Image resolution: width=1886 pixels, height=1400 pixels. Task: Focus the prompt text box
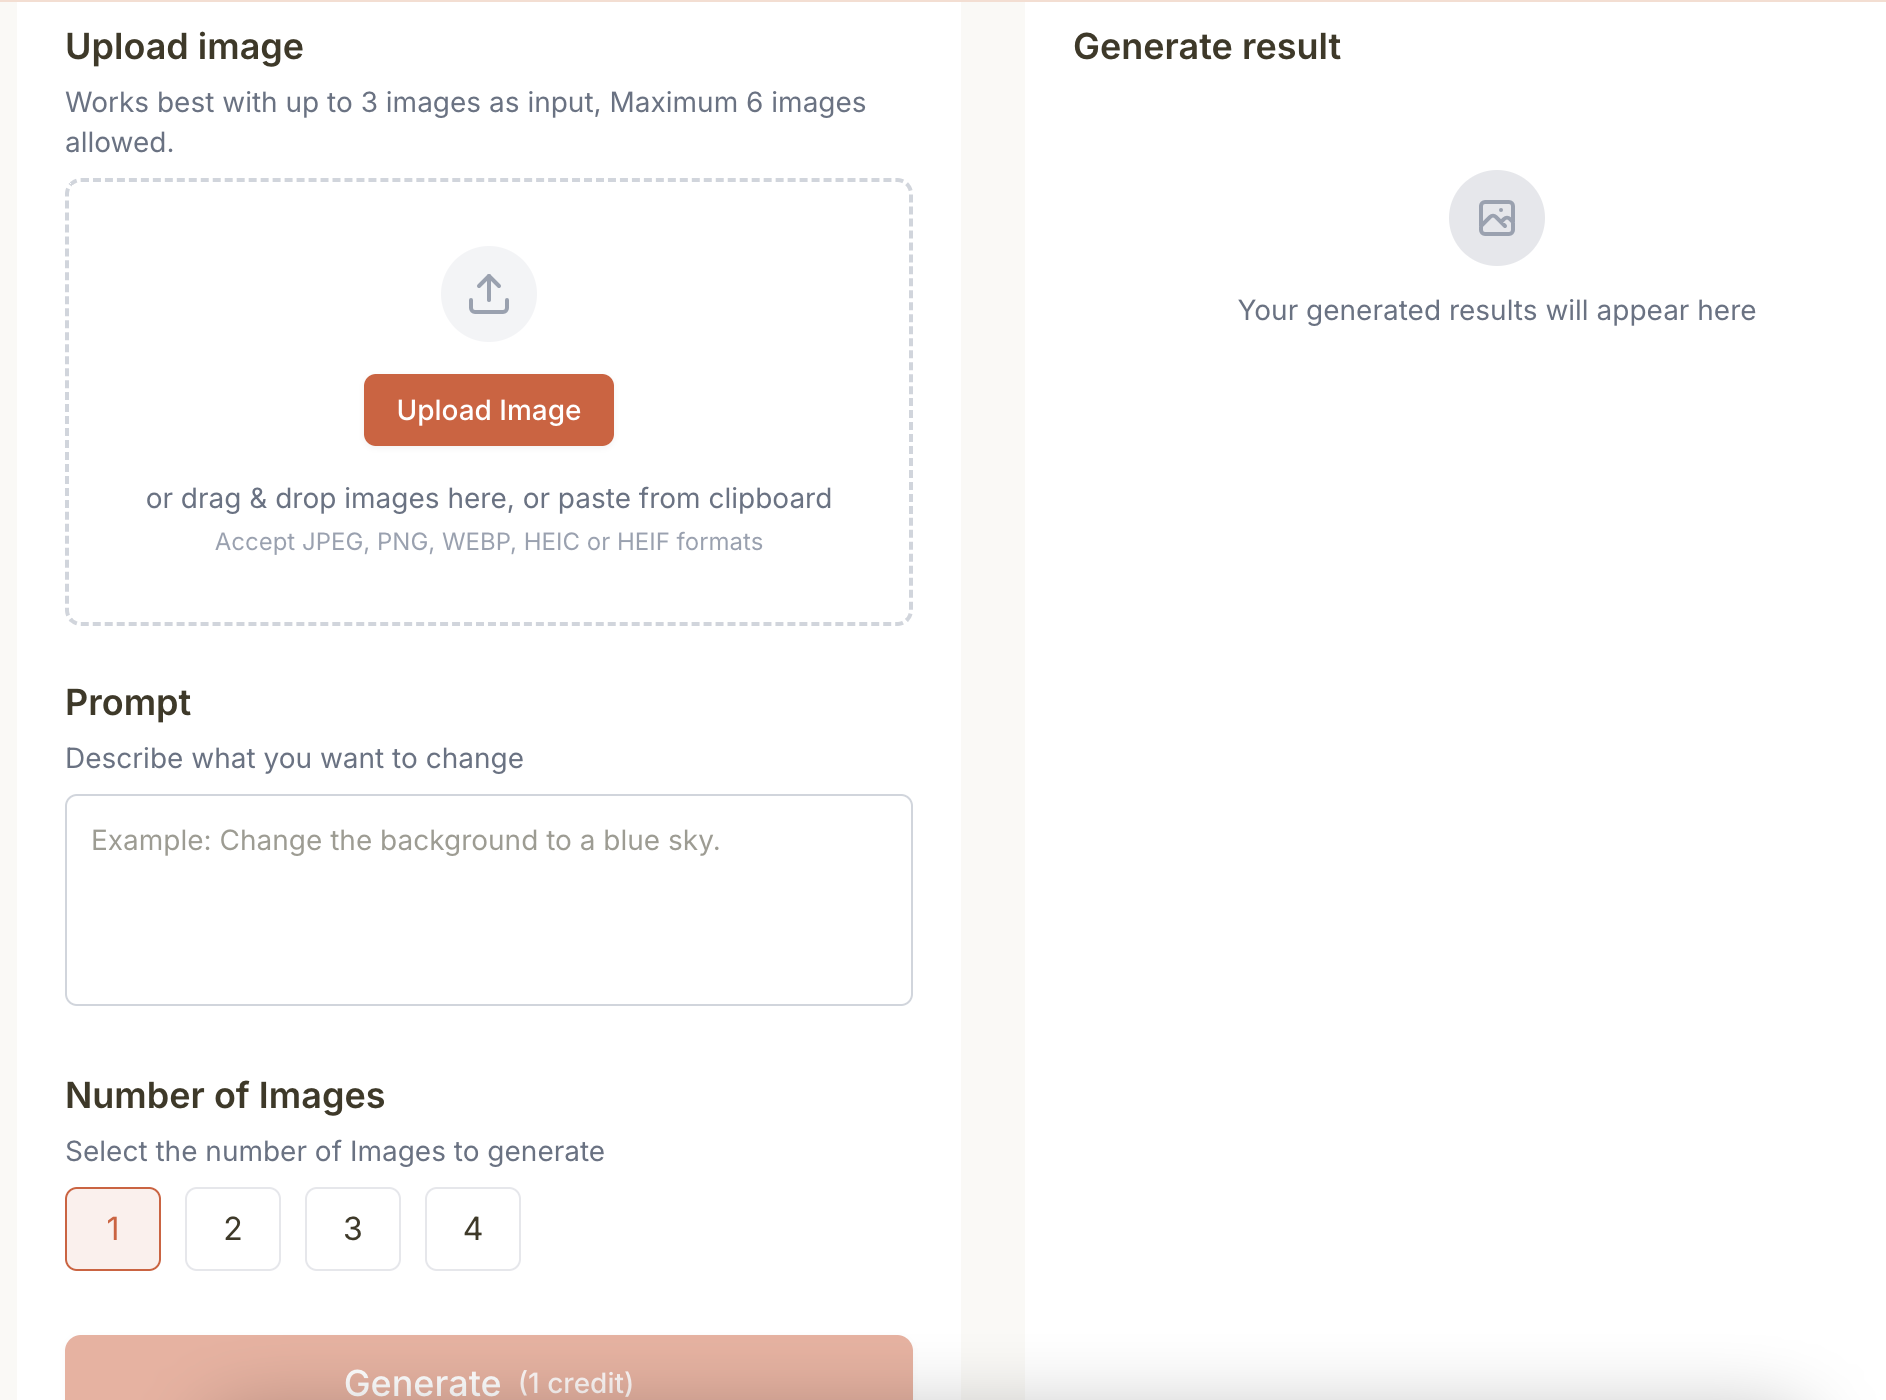tap(489, 900)
